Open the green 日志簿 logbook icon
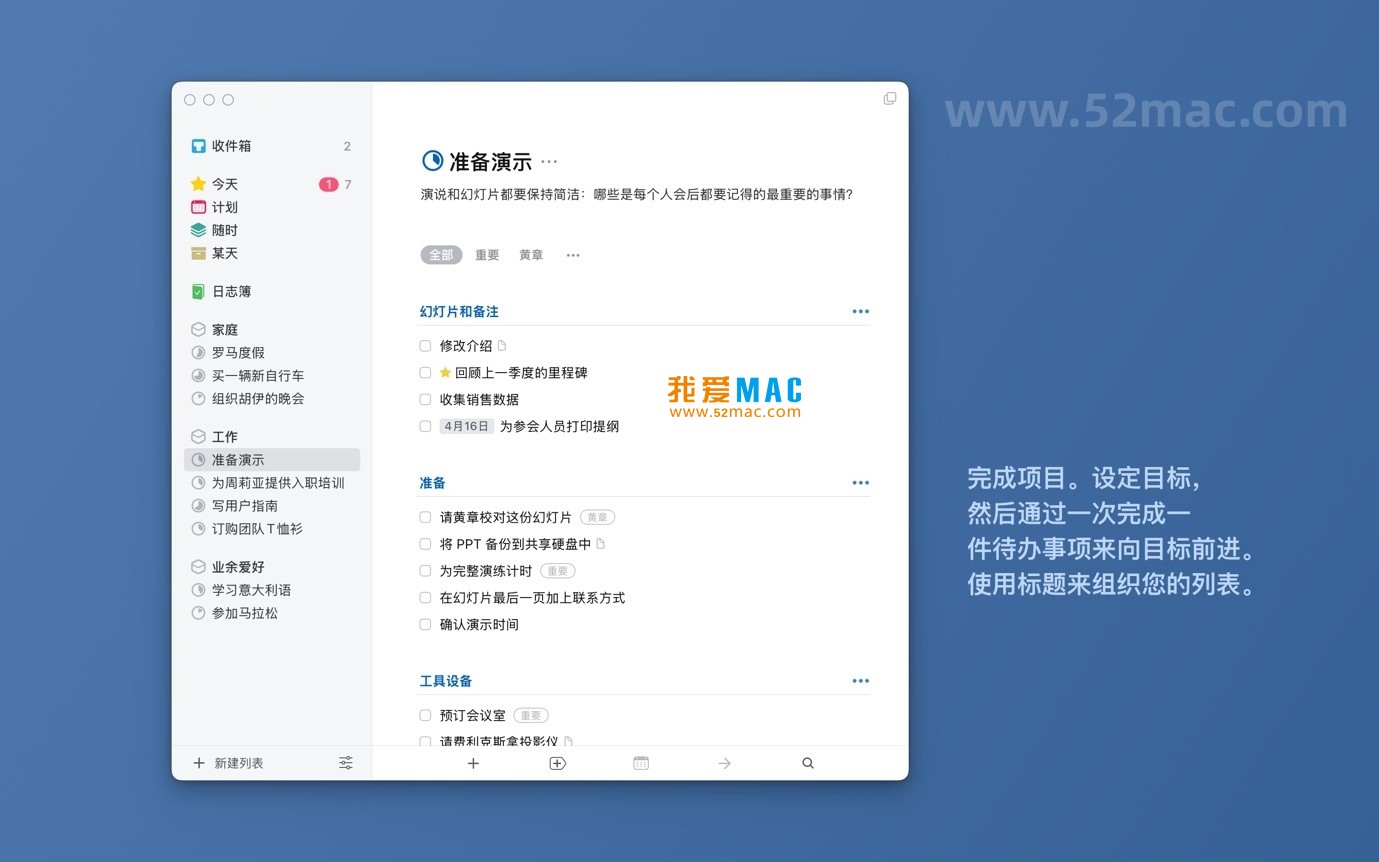This screenshot has width=1379, height=862. (x=197, y=291)
